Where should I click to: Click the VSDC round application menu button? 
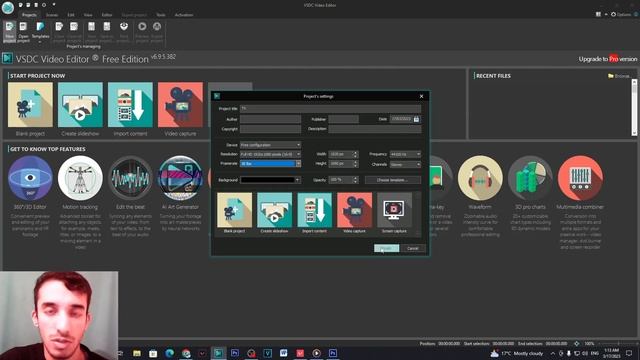8,7
